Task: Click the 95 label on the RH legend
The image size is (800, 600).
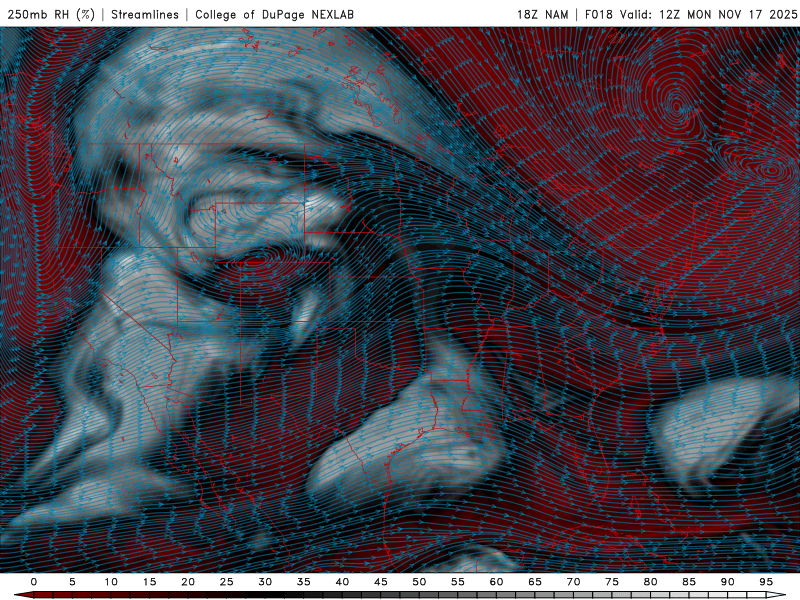Action: pyautogui.click(x=766, y=582)
